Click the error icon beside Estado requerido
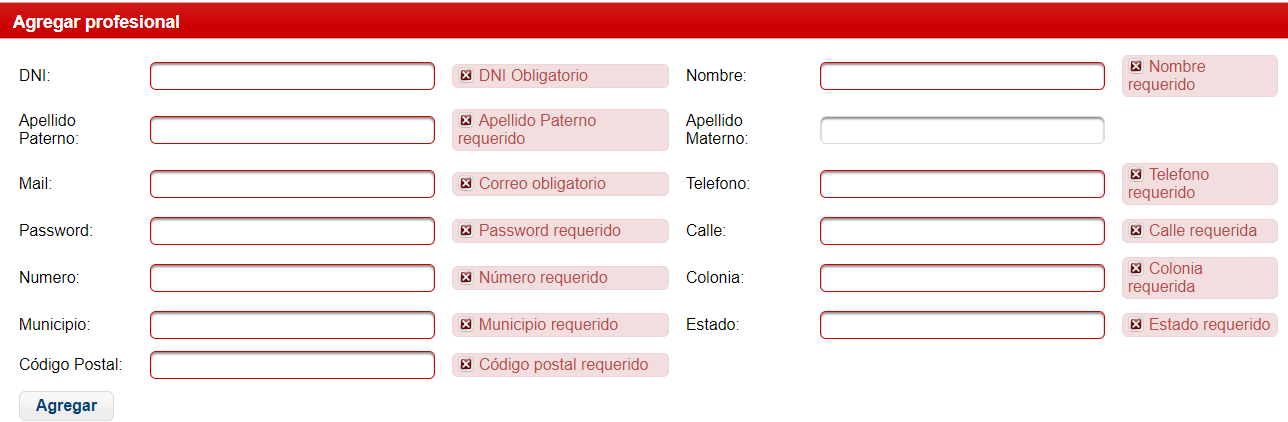The width and height of the screenshot is (1288, 422). point(1136,325)
